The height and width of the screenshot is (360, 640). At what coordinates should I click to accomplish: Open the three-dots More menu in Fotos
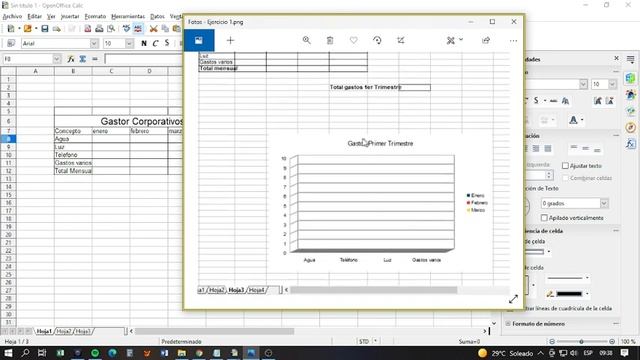coord(513,40)
